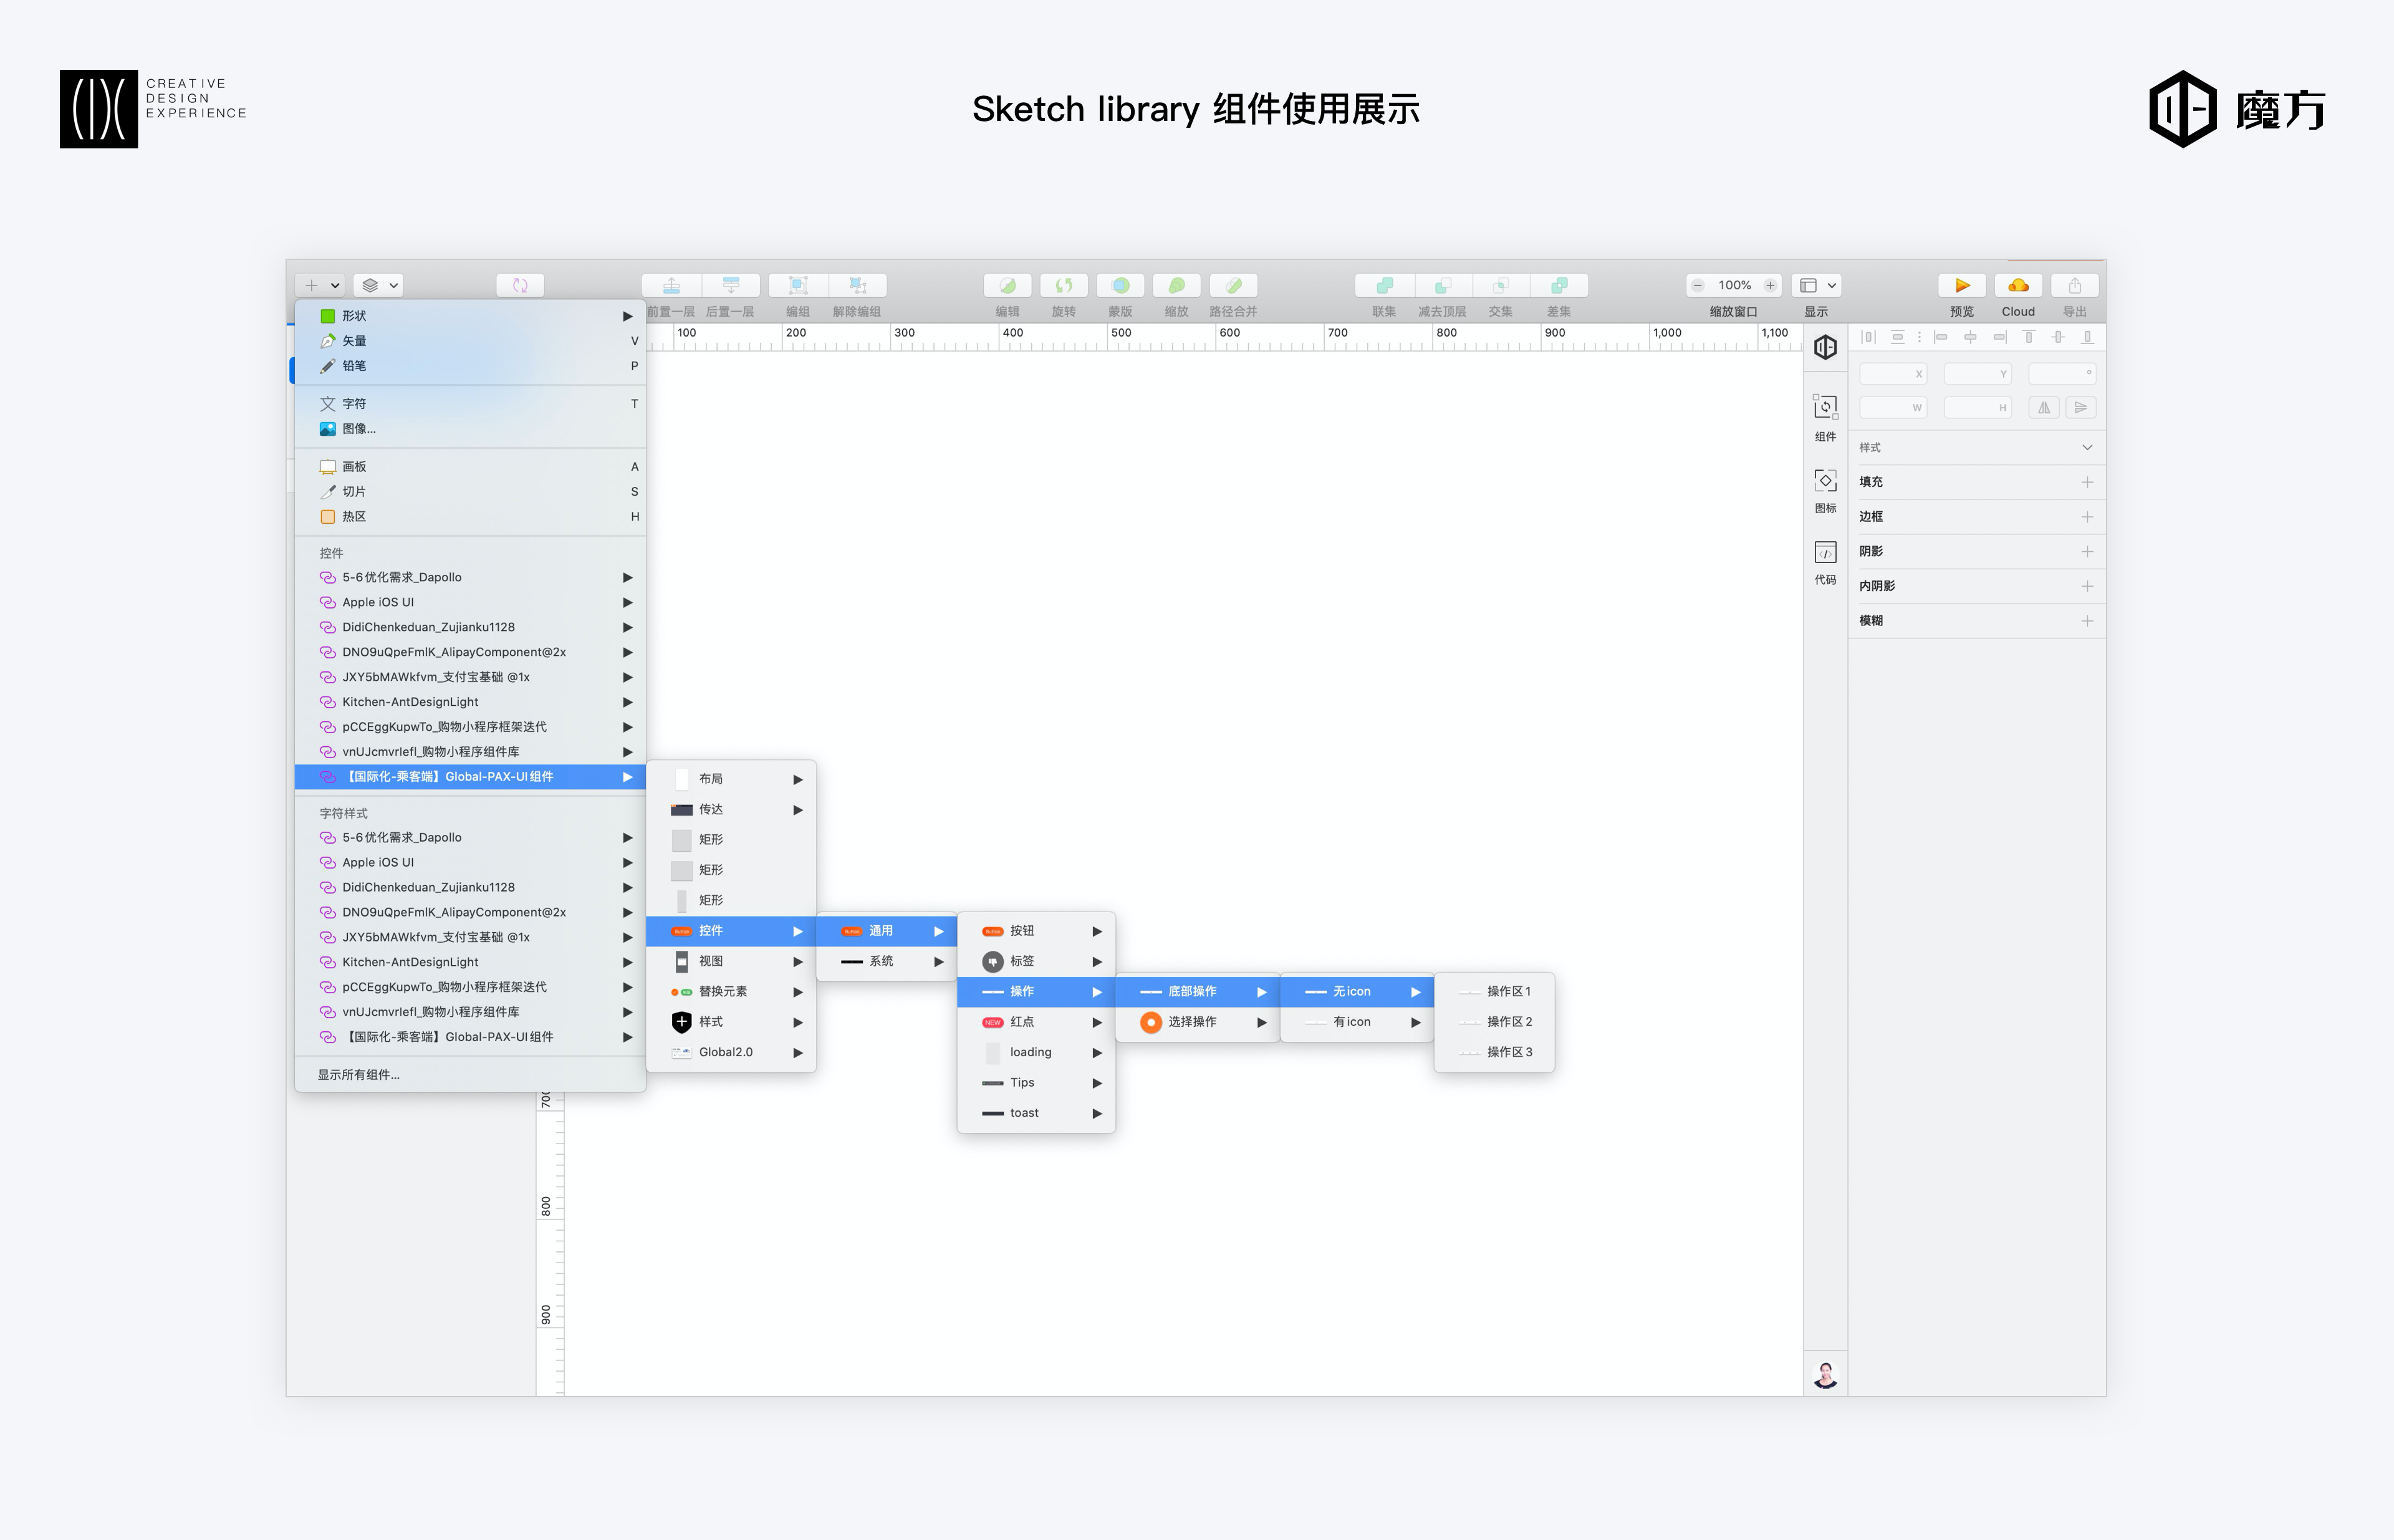The height and width of the screenshot is (1540, 2394).
Task: Click the Export share icon
Action: pyautogui.click(x=2074, y=286)
